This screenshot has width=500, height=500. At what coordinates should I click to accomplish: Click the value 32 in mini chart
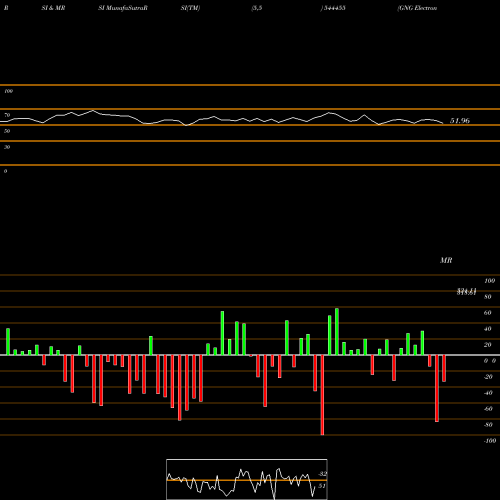point(322,474)
